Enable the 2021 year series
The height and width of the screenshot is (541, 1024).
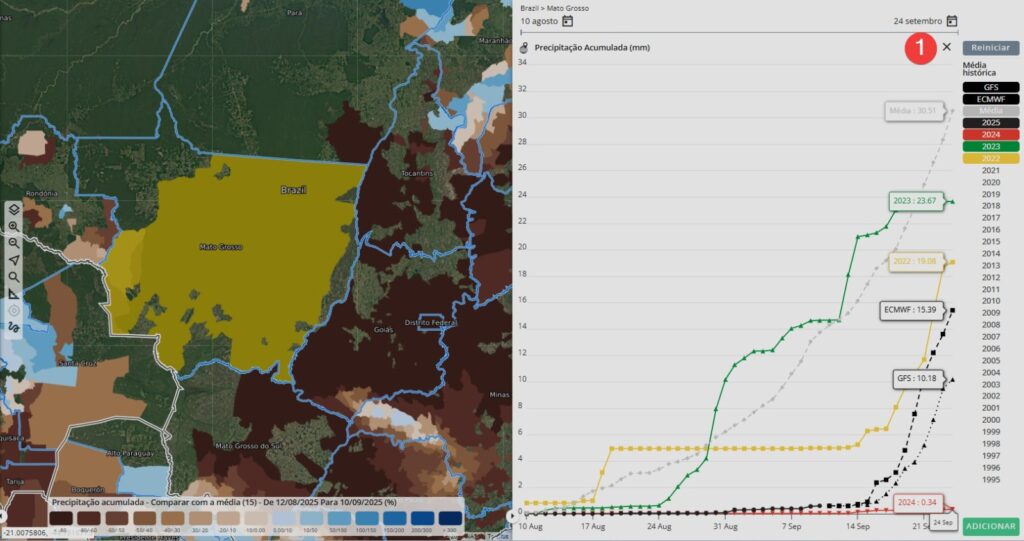click(990, 170)
